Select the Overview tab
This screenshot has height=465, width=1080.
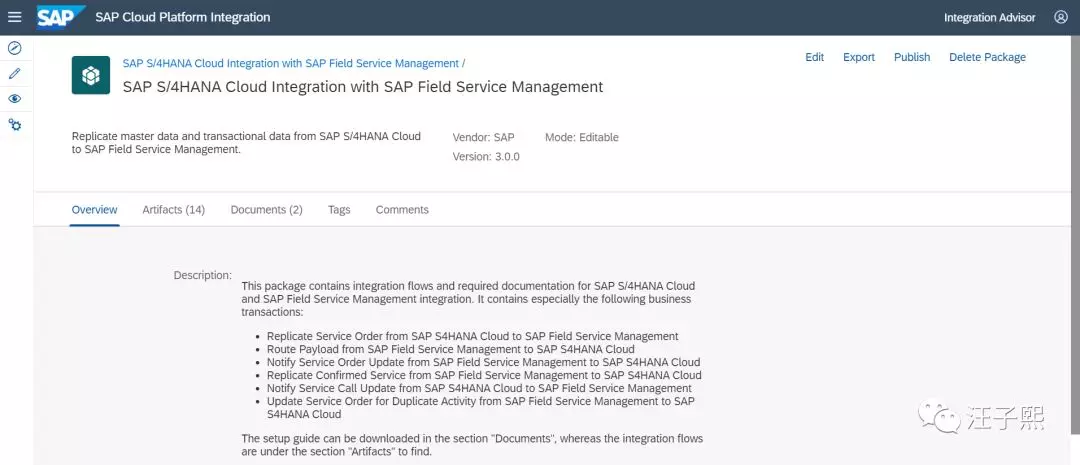94,210
